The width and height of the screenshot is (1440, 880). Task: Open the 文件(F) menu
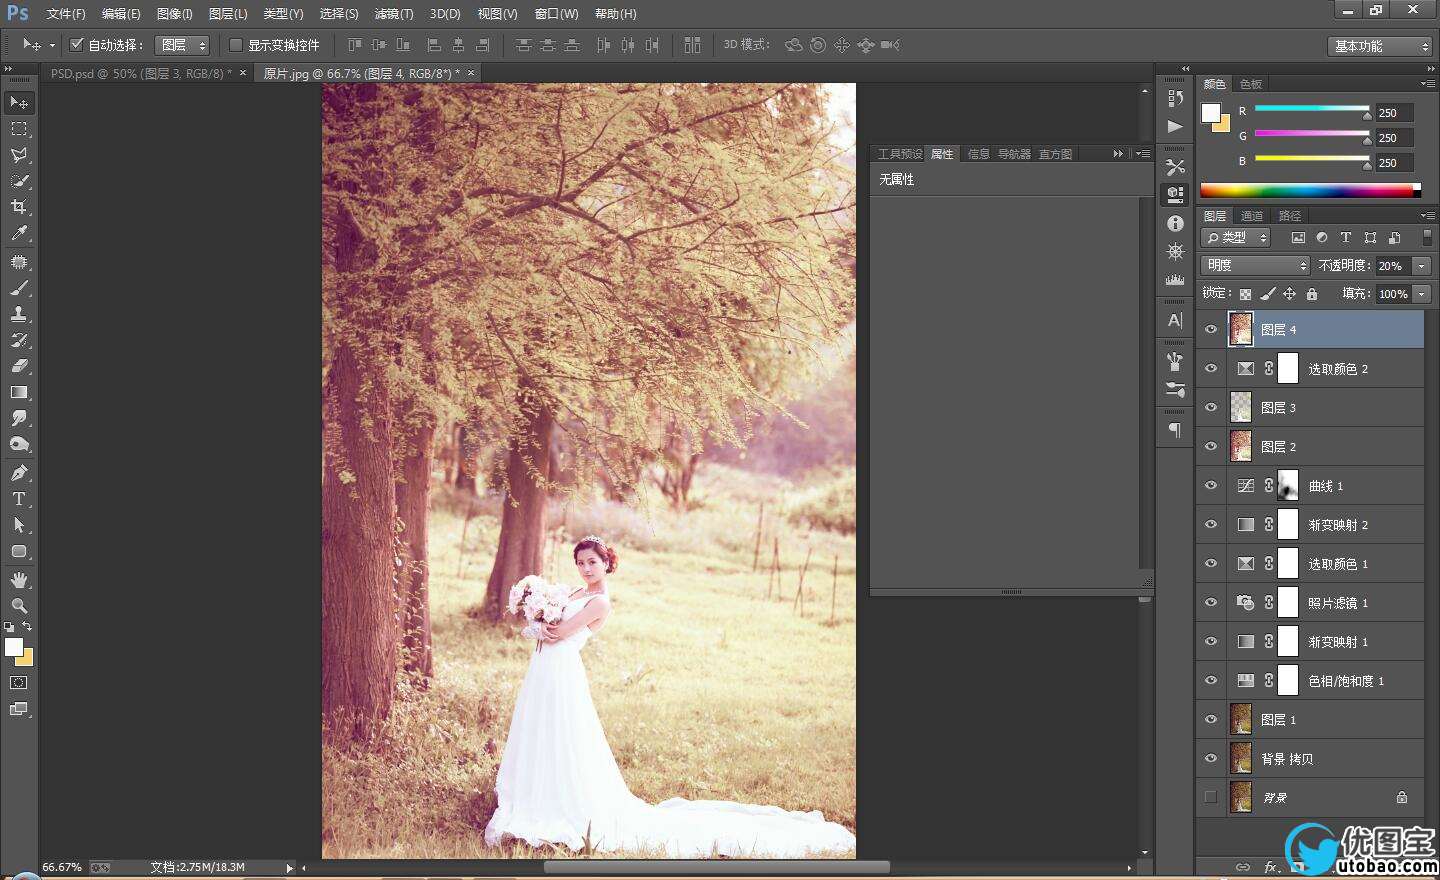66,14
